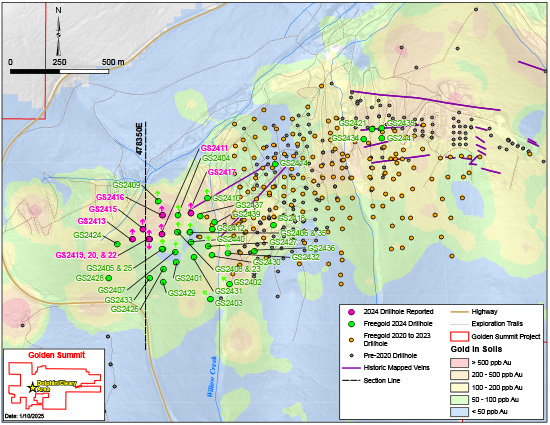Click the Gold in Soils legend heading
Viewport: 550px width, 425px height.
pyautogui.click(x=476, y=350)
